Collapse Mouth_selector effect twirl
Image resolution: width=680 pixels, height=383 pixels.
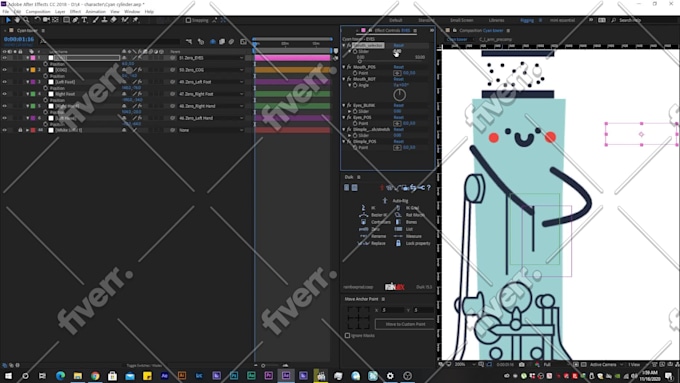click(344, 45)
